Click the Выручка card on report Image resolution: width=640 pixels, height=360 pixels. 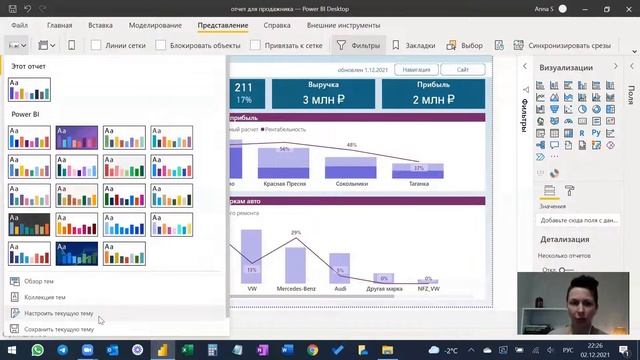pyautogui.click(x=323, y=93)
